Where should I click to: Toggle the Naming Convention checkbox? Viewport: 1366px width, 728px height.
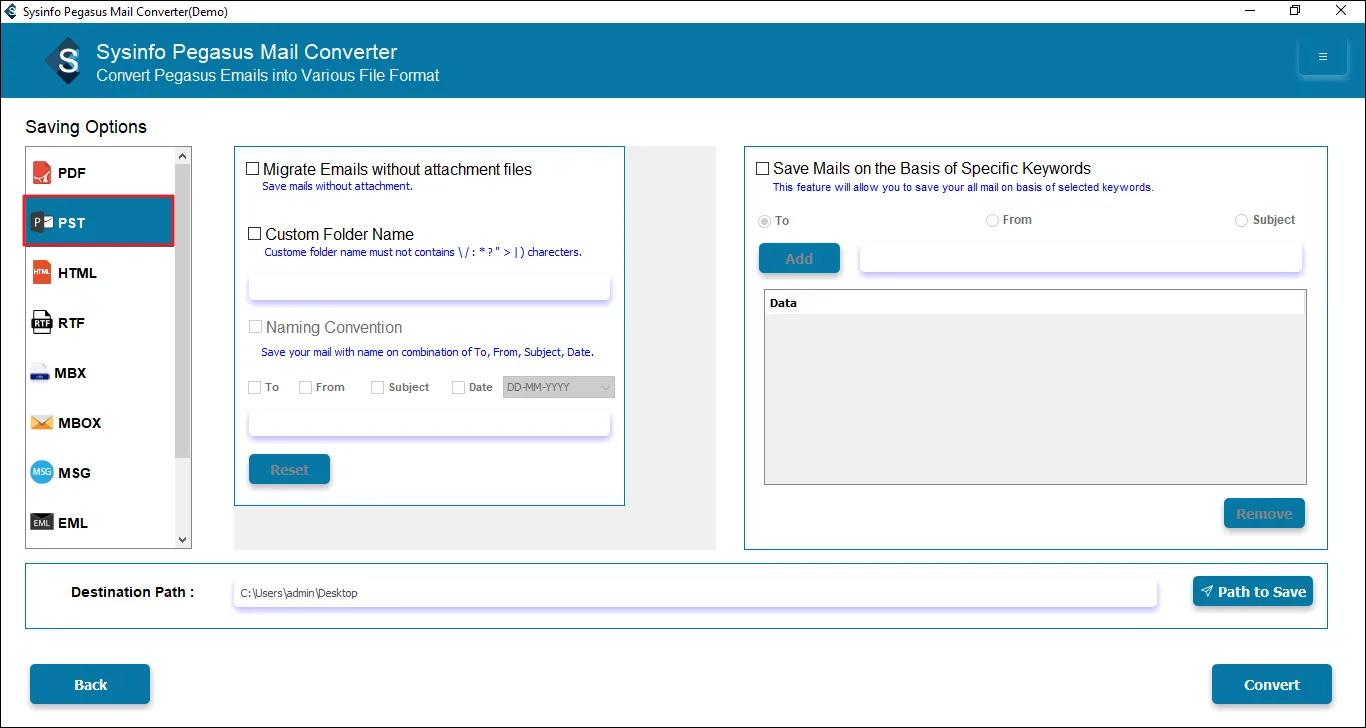[x=256, y=327]
